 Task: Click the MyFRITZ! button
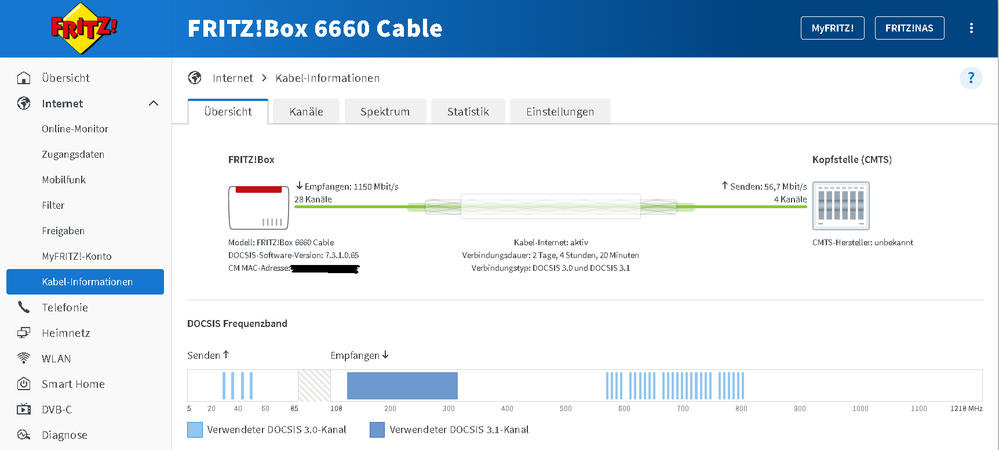pos(832,28)
